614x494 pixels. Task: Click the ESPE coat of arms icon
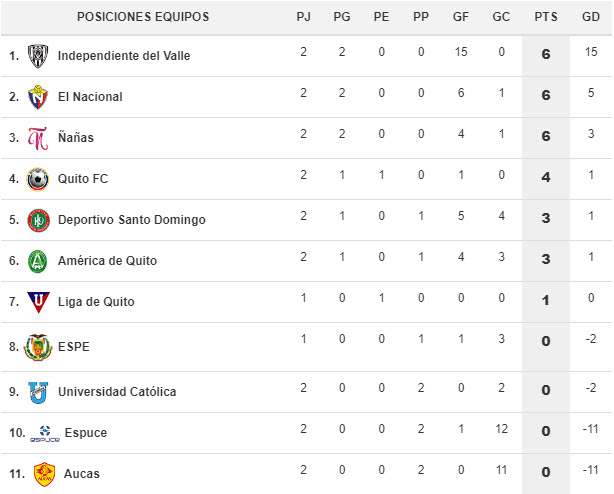[38, 347]
